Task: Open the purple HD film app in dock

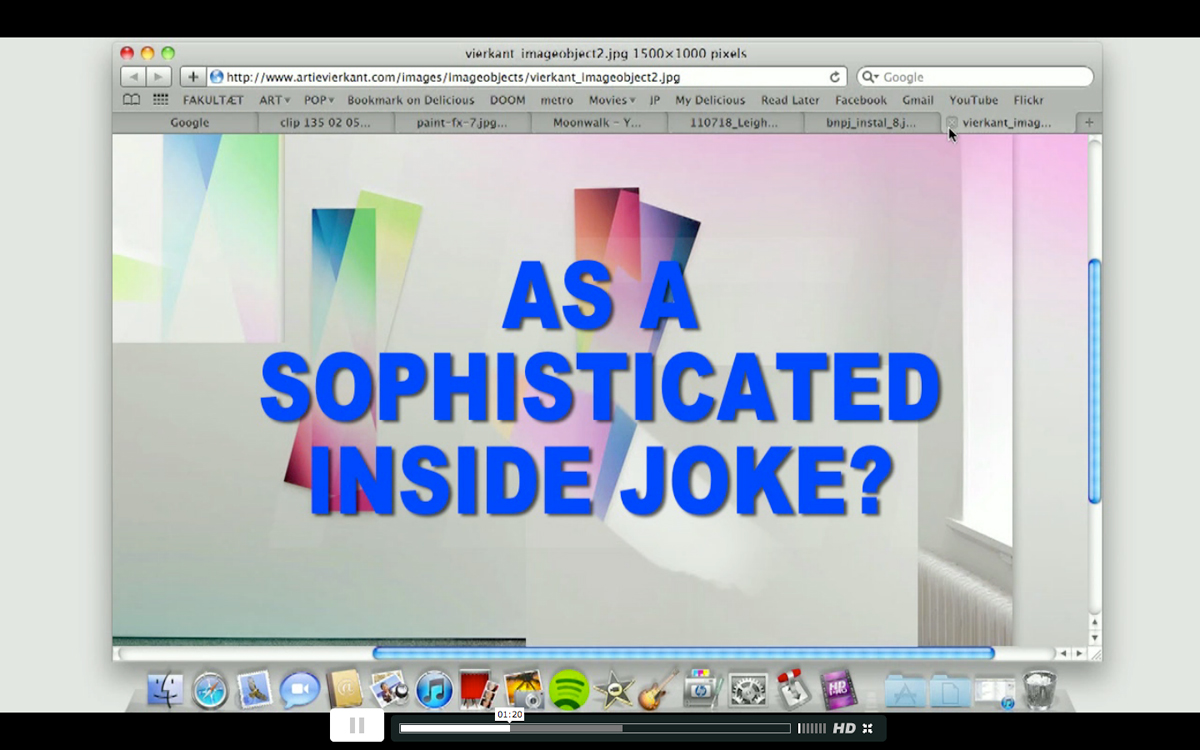Action: (838, 690)
